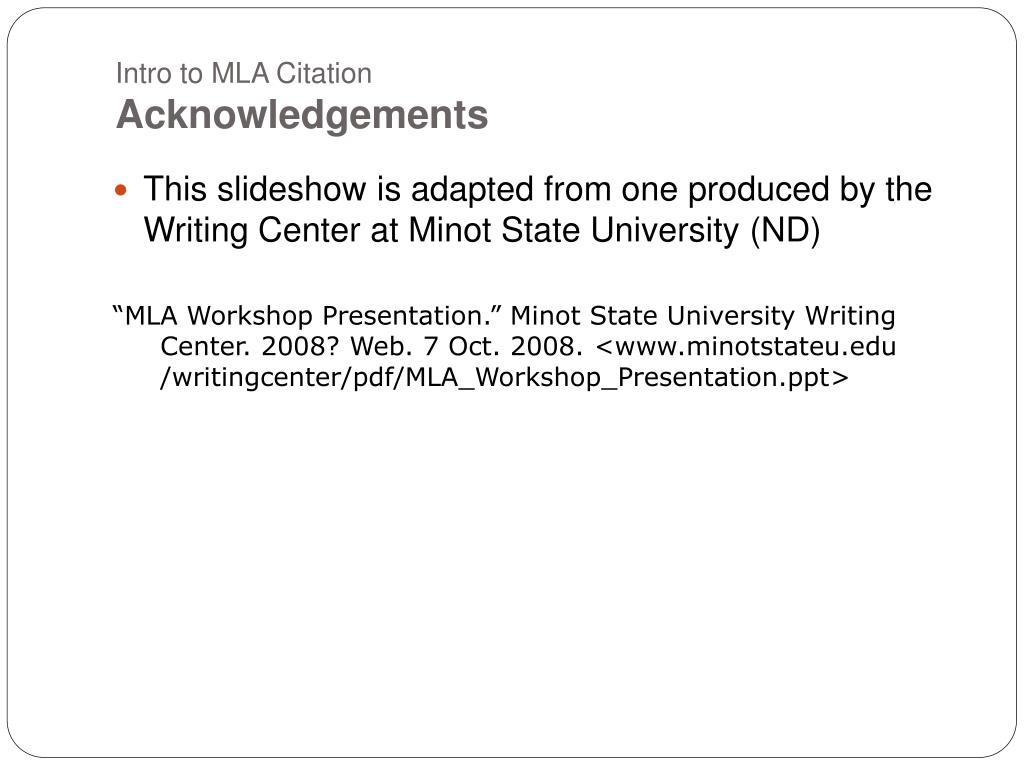Click Minot State University Writing in the citation
This screenshot has width=1024, height=768.
703,316
